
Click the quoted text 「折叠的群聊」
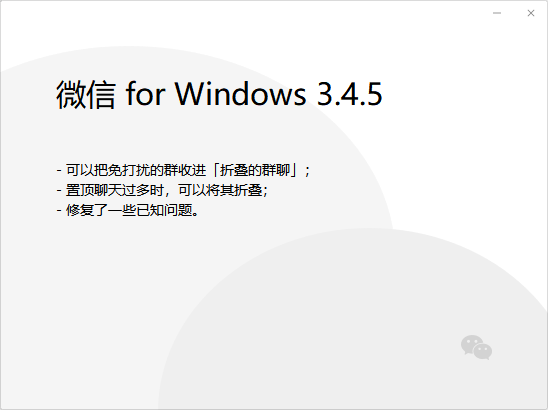pyautogui.click(x=255, y=171)
